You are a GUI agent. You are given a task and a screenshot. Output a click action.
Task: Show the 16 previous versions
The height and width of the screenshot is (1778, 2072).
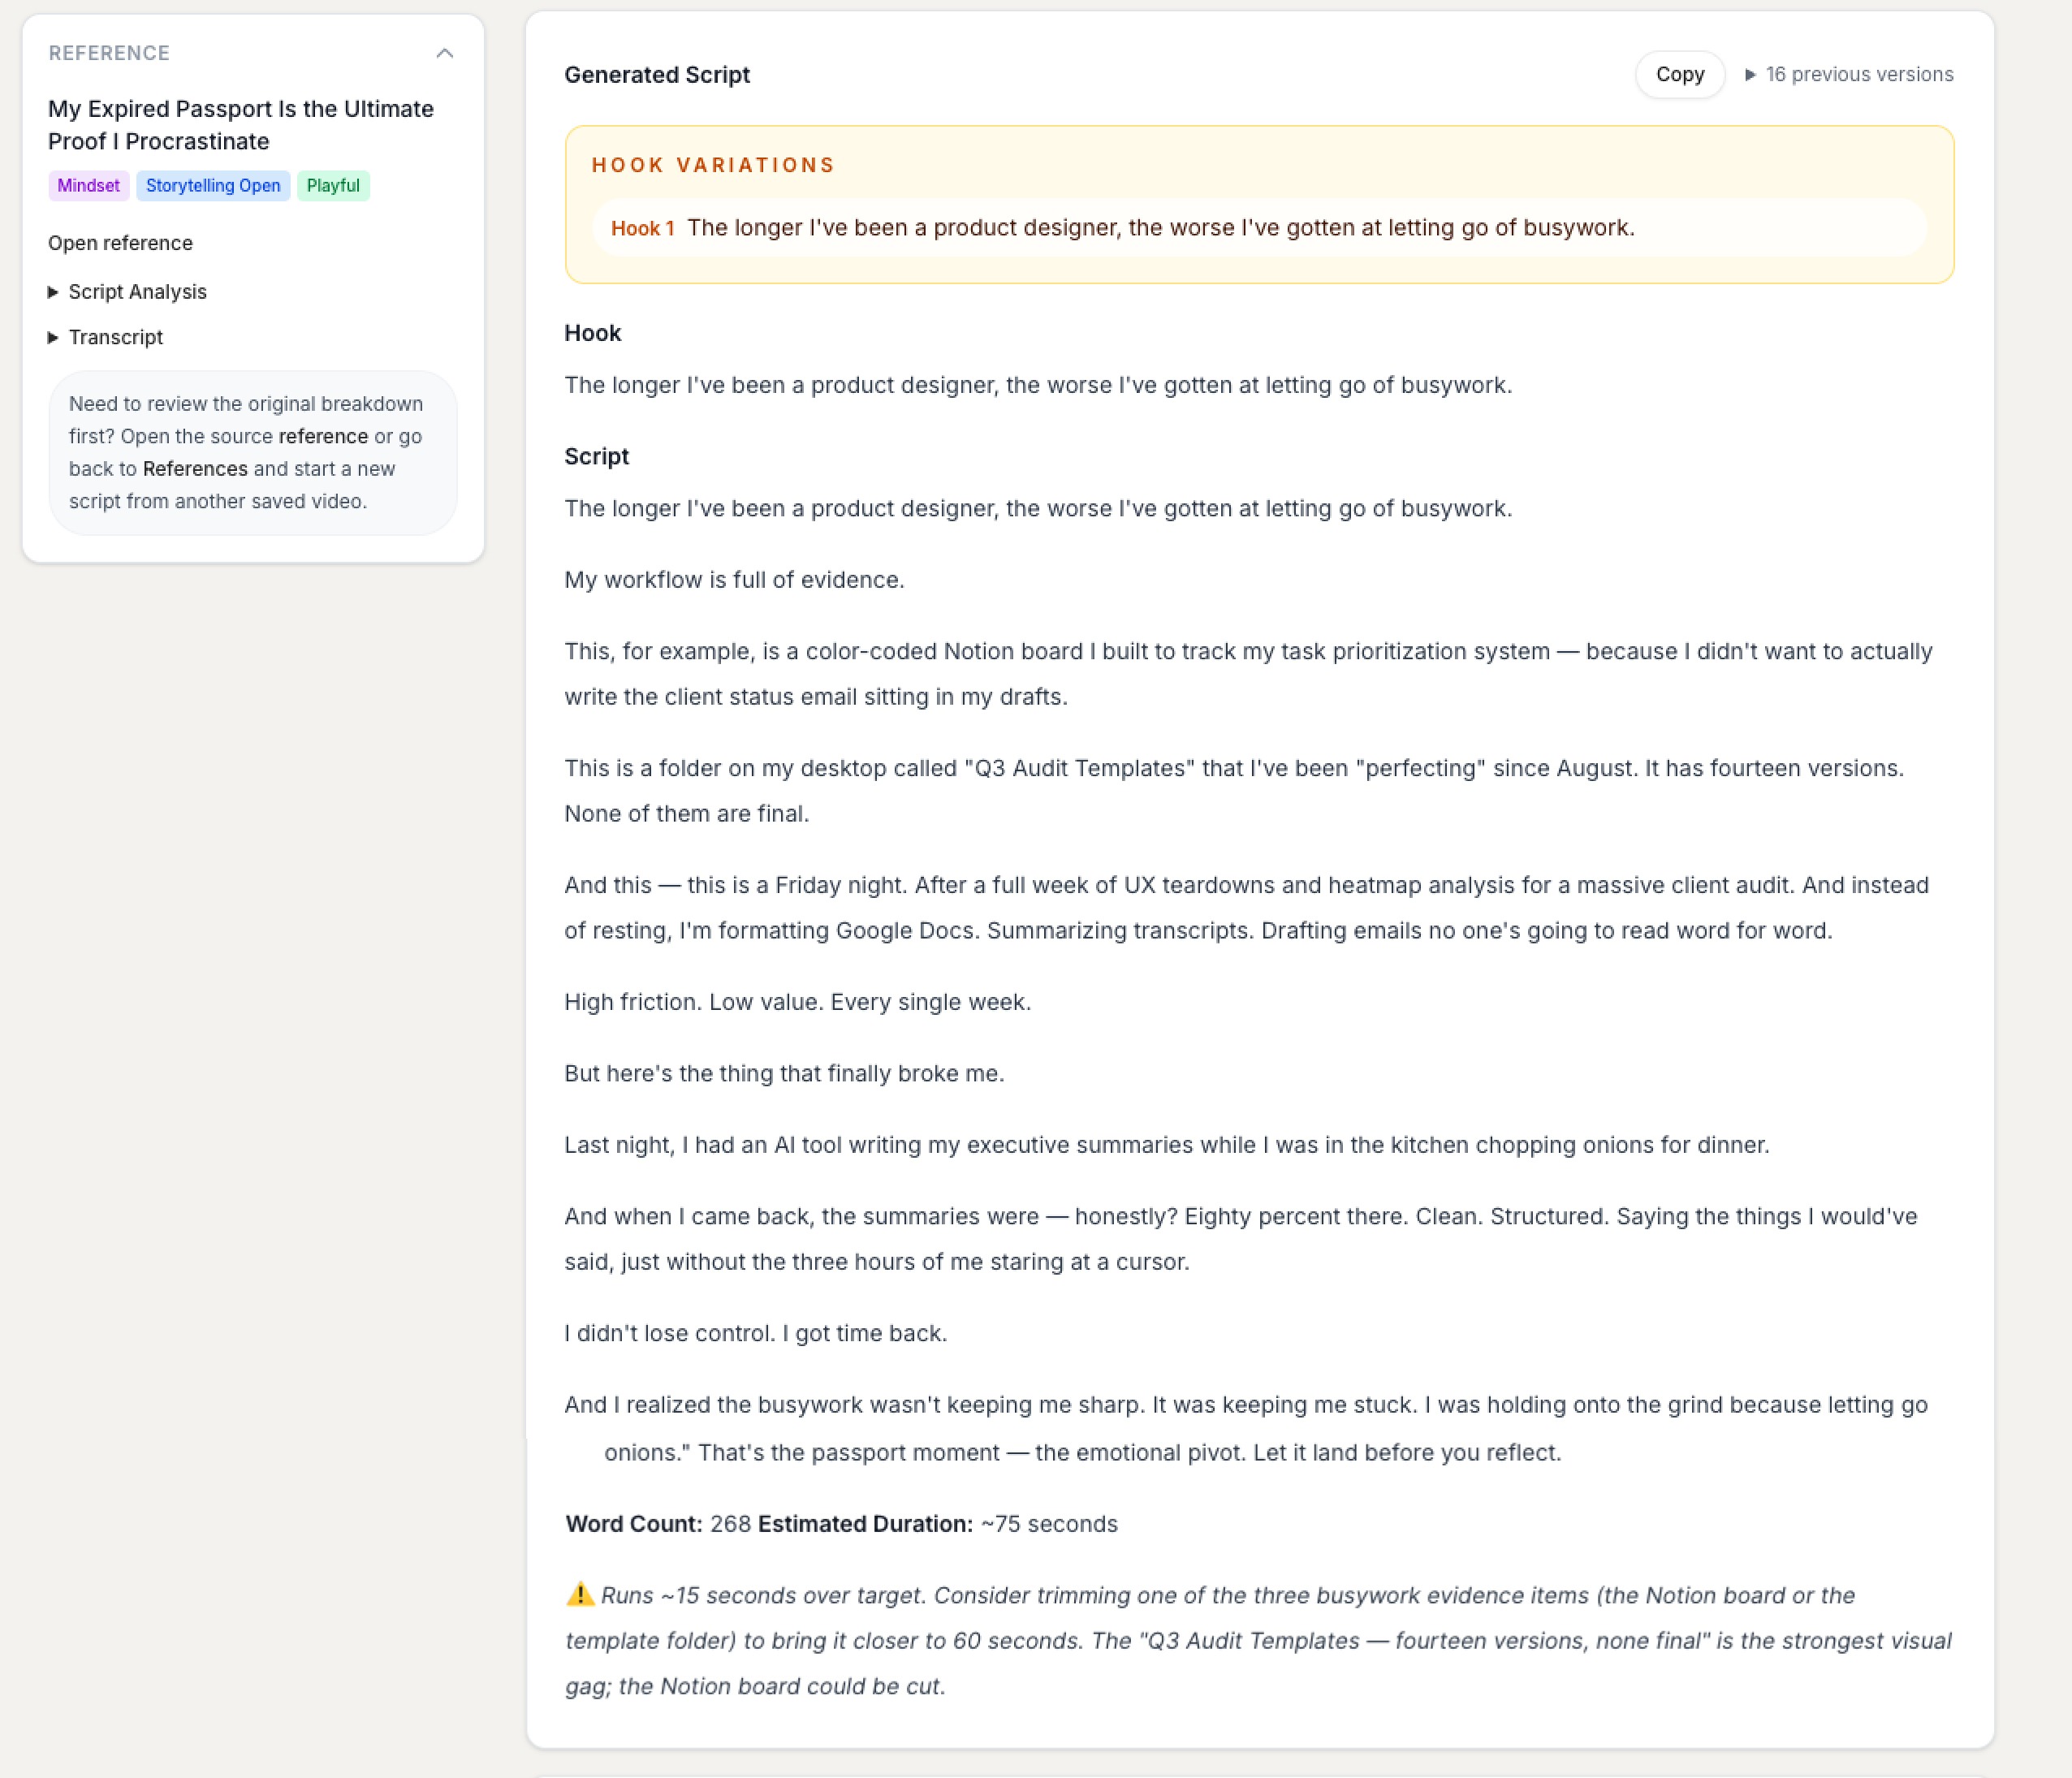click(1849, 75)
